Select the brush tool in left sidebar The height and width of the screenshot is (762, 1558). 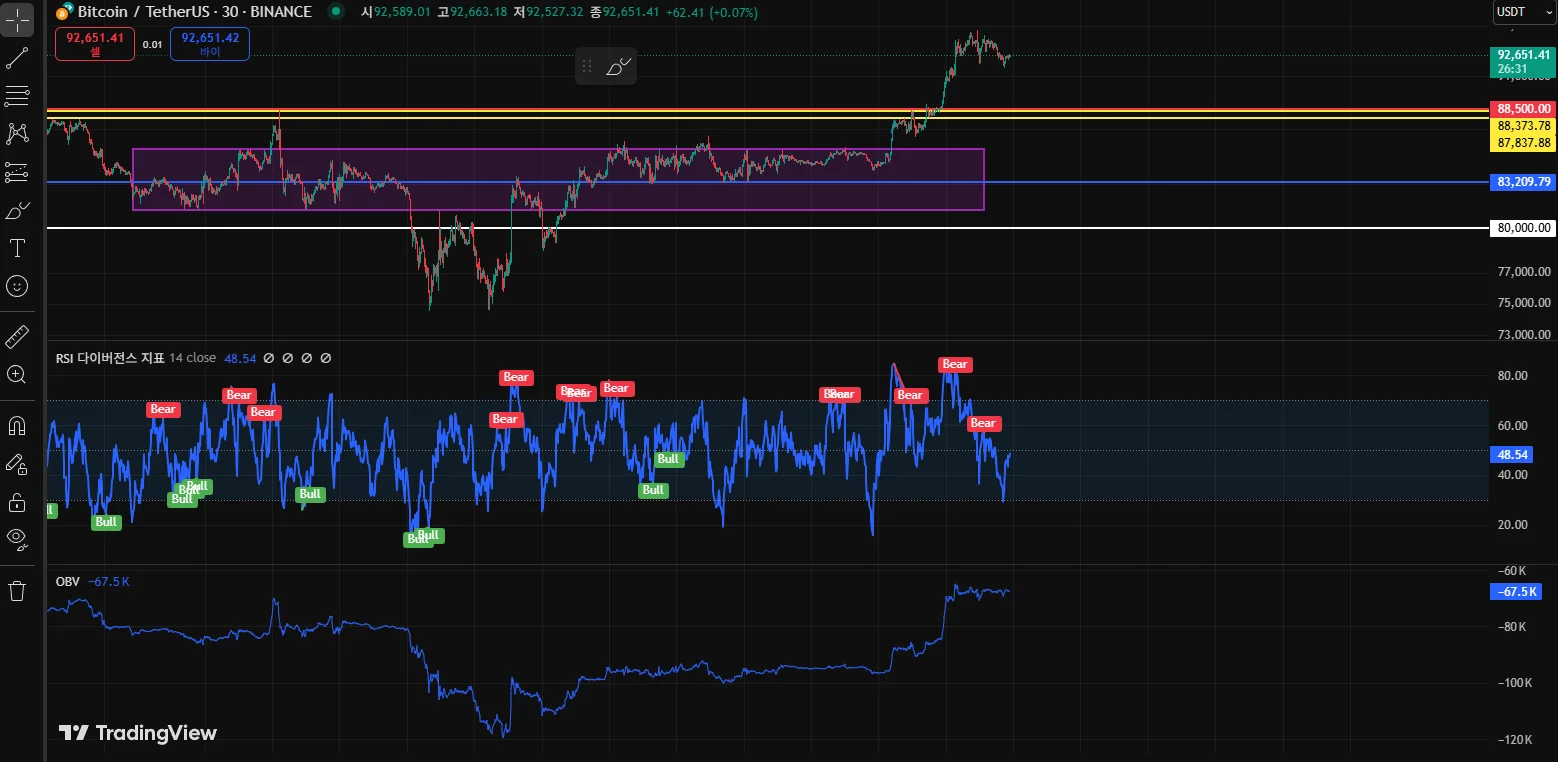(17, 211)
